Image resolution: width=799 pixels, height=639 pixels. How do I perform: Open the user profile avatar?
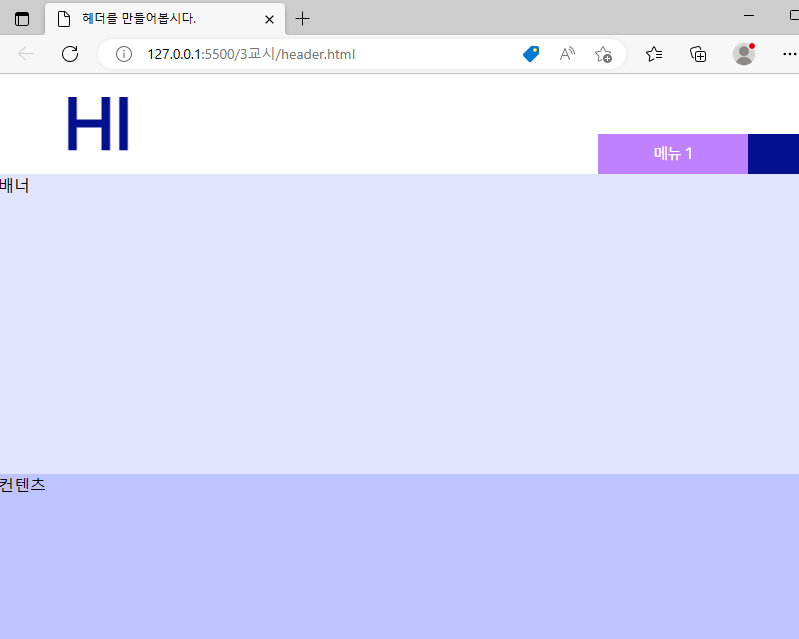[743, 54]
